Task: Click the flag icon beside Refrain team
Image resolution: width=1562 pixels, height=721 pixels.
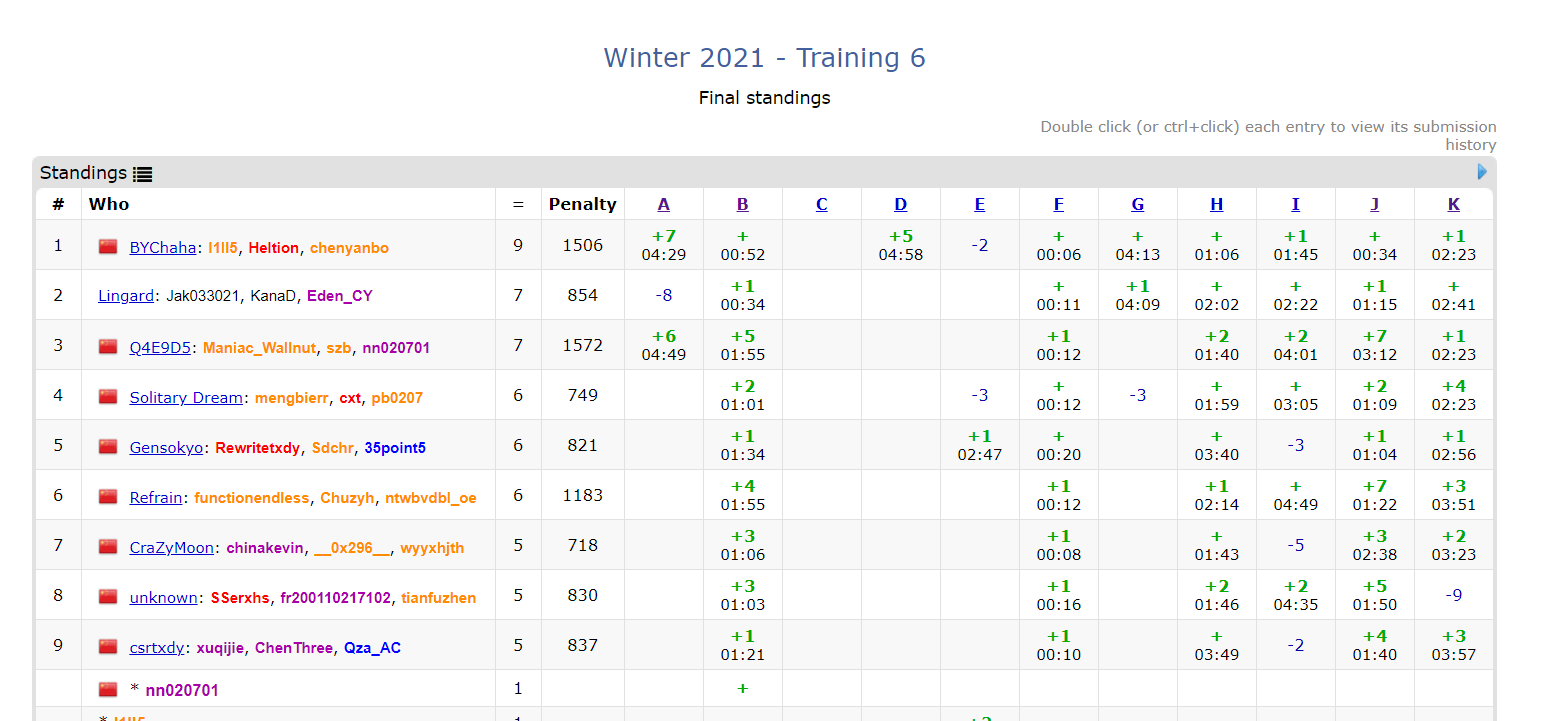Action: point(108,497)
